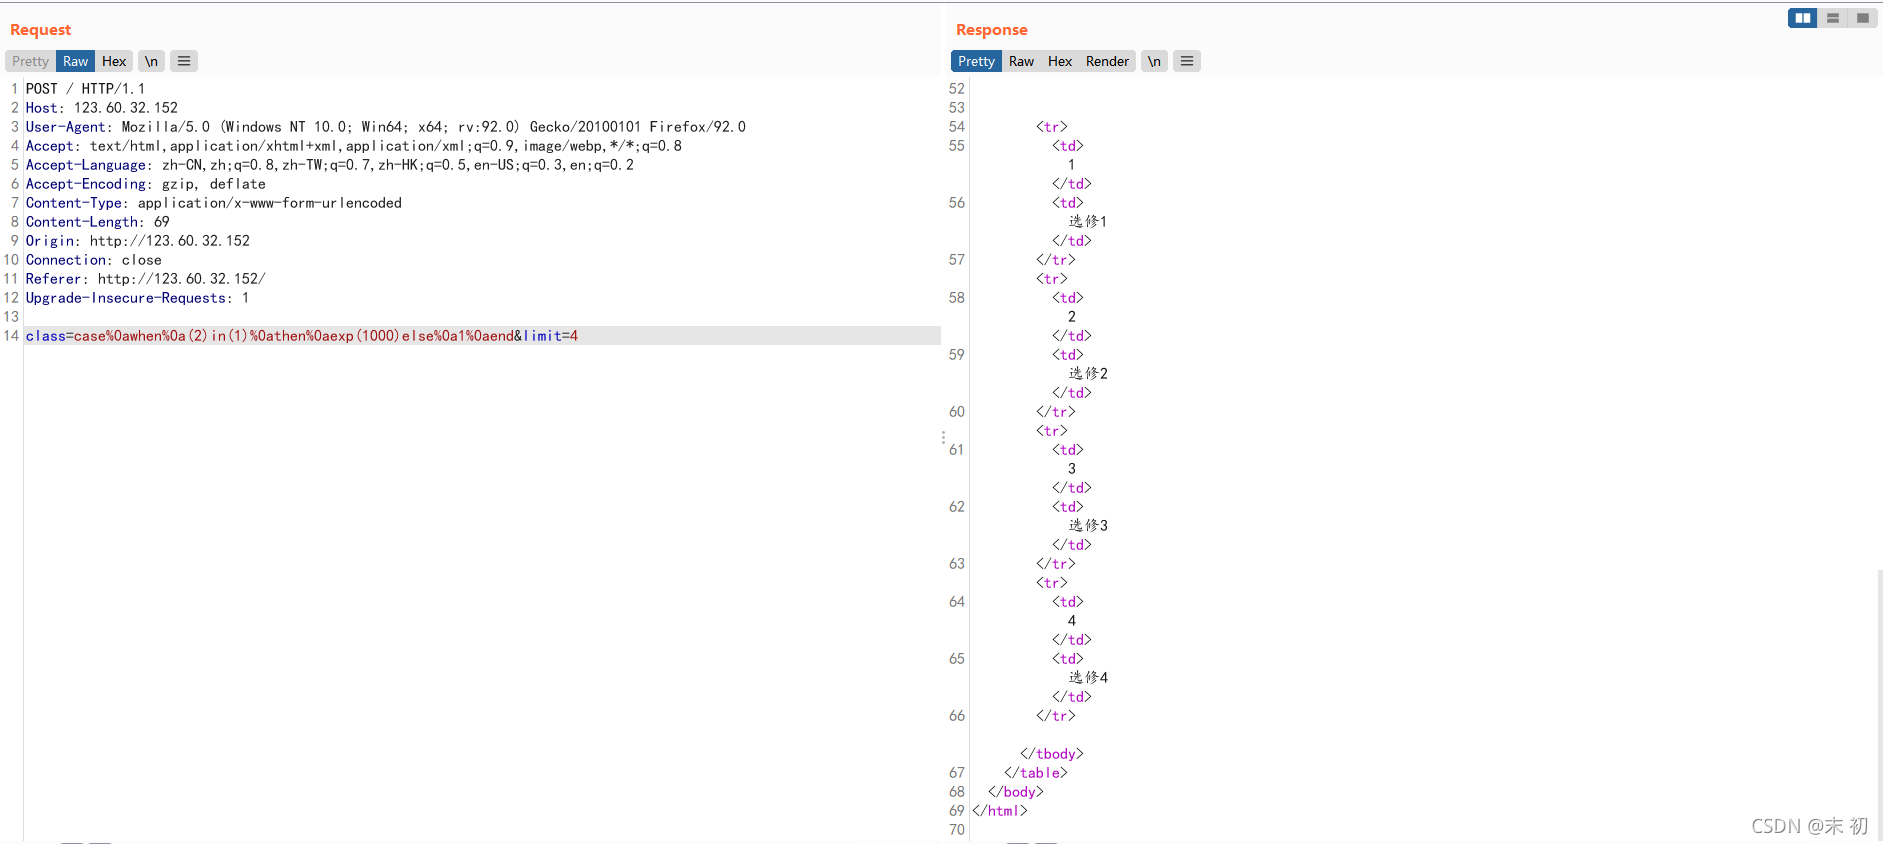Click the Accept-Language header line

330,165
